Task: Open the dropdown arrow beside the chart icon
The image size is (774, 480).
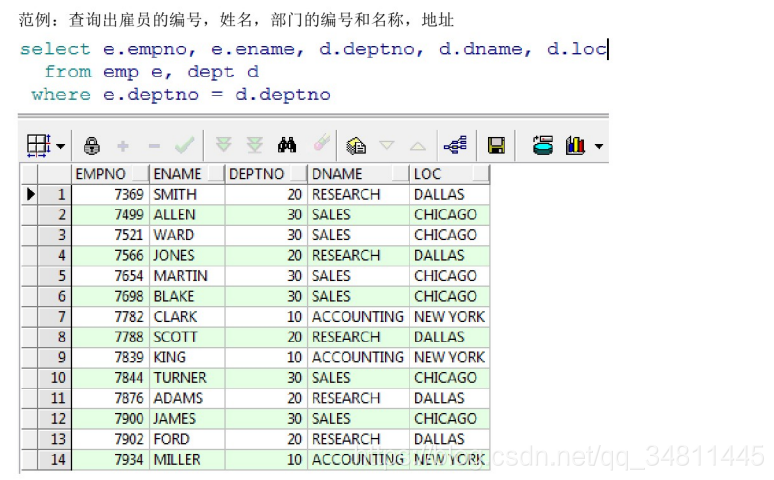Action: 599,146
